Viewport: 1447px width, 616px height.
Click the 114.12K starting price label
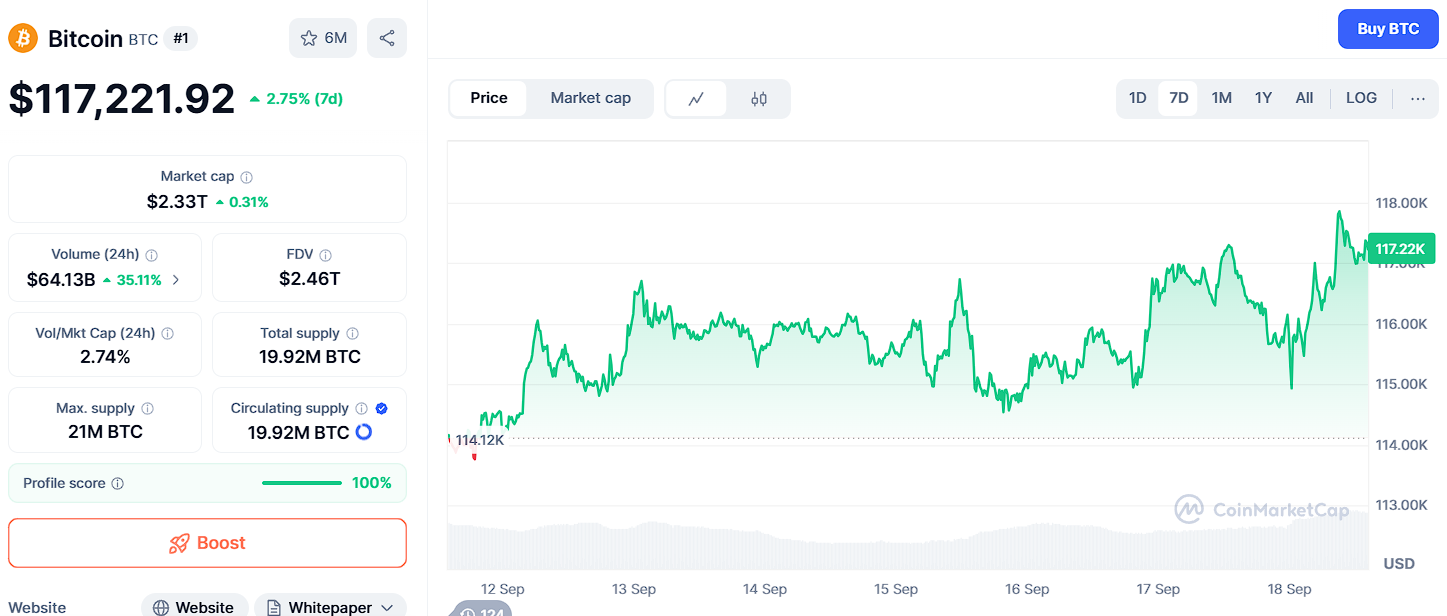pos(480,440)
